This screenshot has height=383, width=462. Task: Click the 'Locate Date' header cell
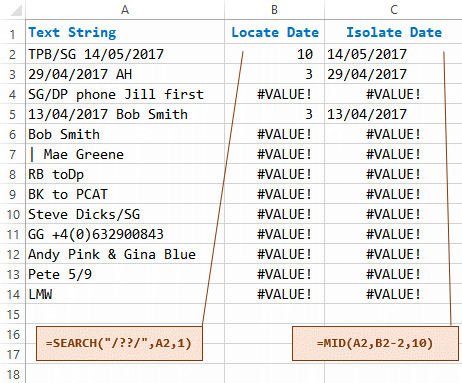pos(274,32)
